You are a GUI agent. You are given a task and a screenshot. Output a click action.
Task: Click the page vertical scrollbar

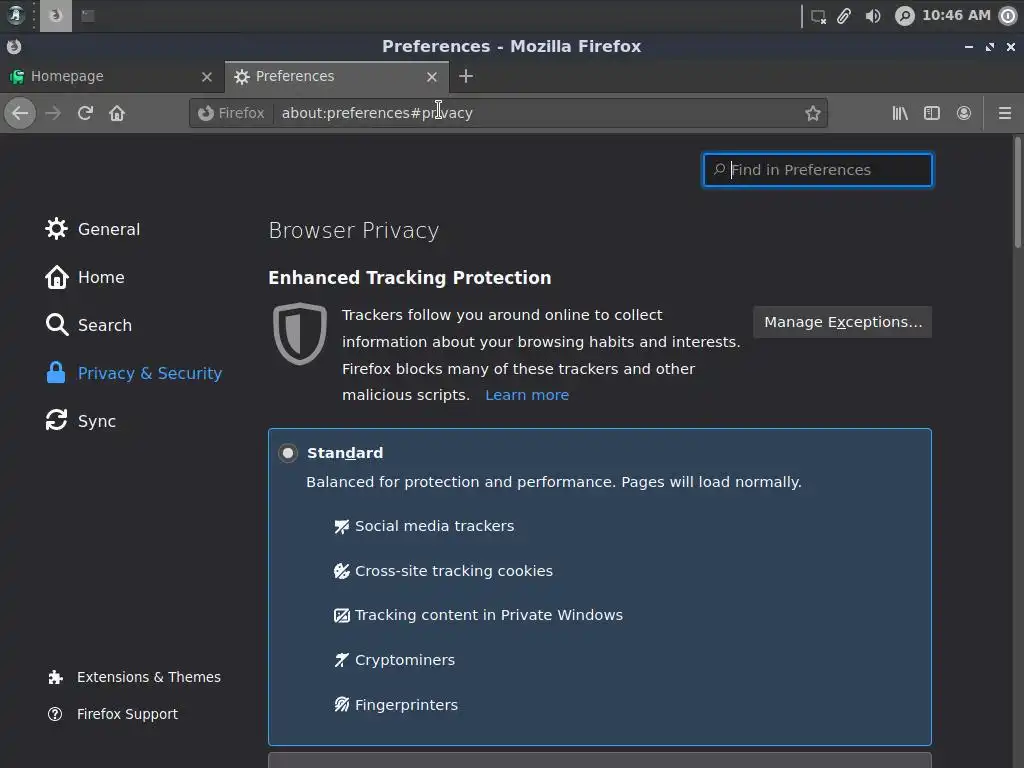coord(1018,192)
